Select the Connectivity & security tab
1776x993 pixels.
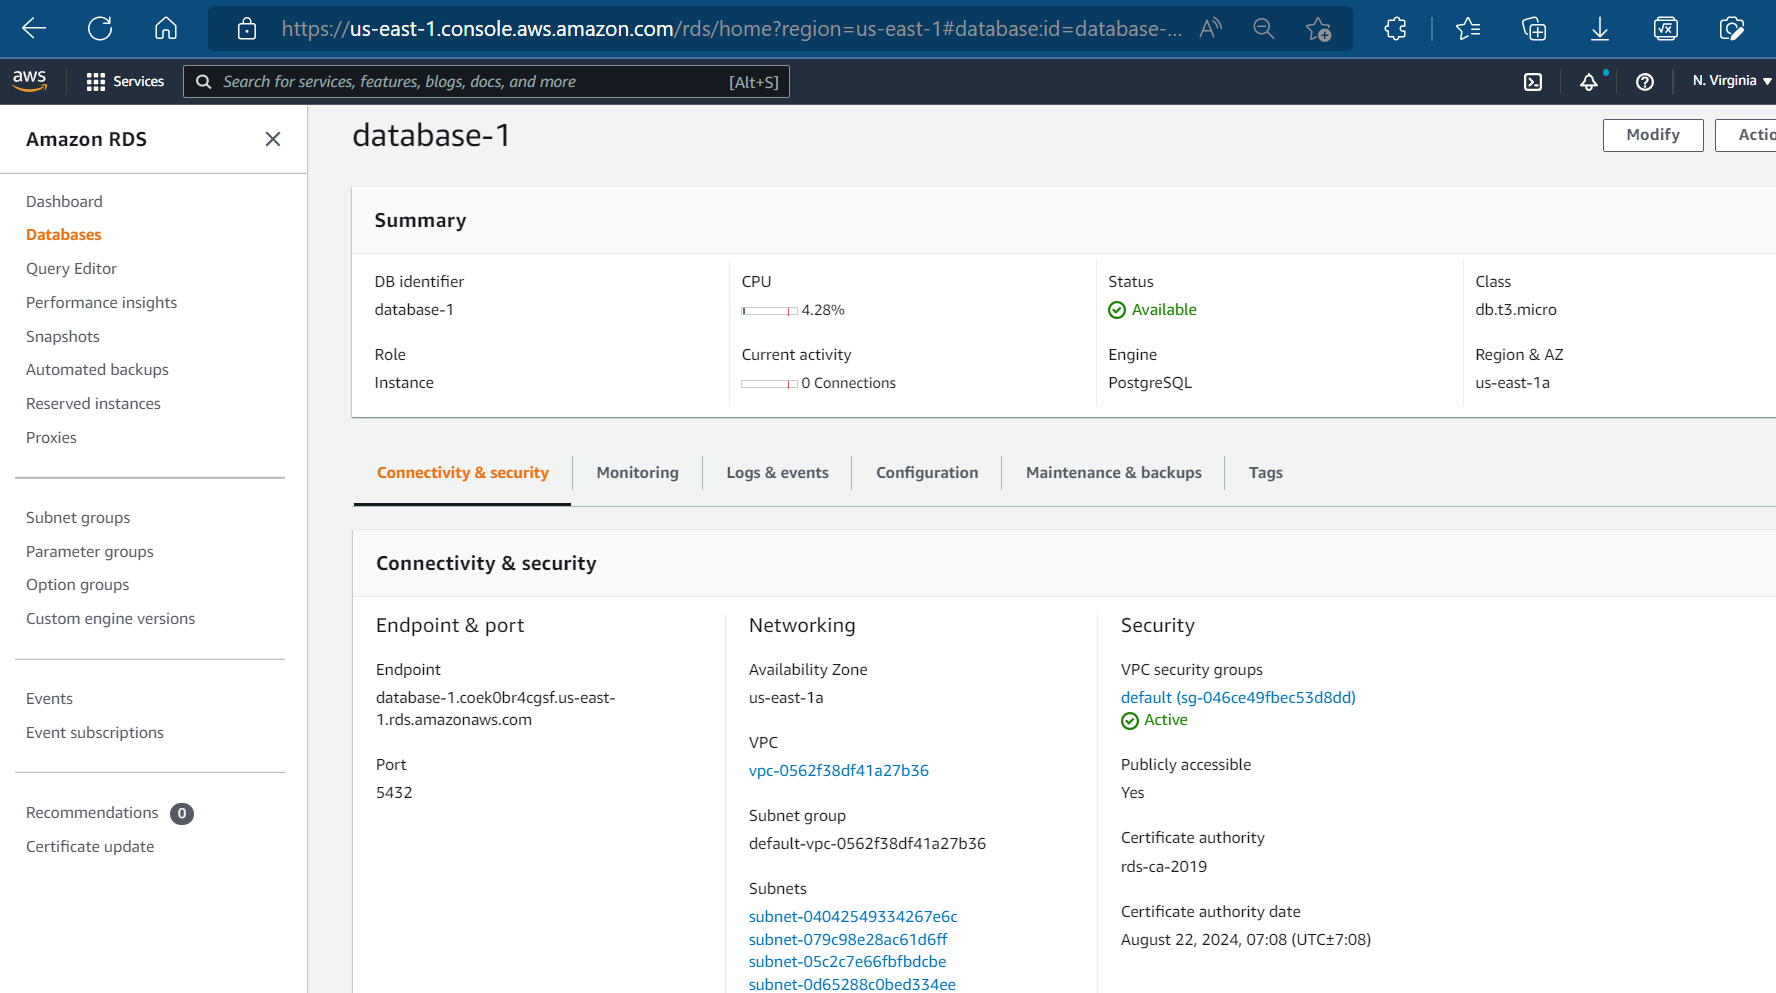pos(463,473)
